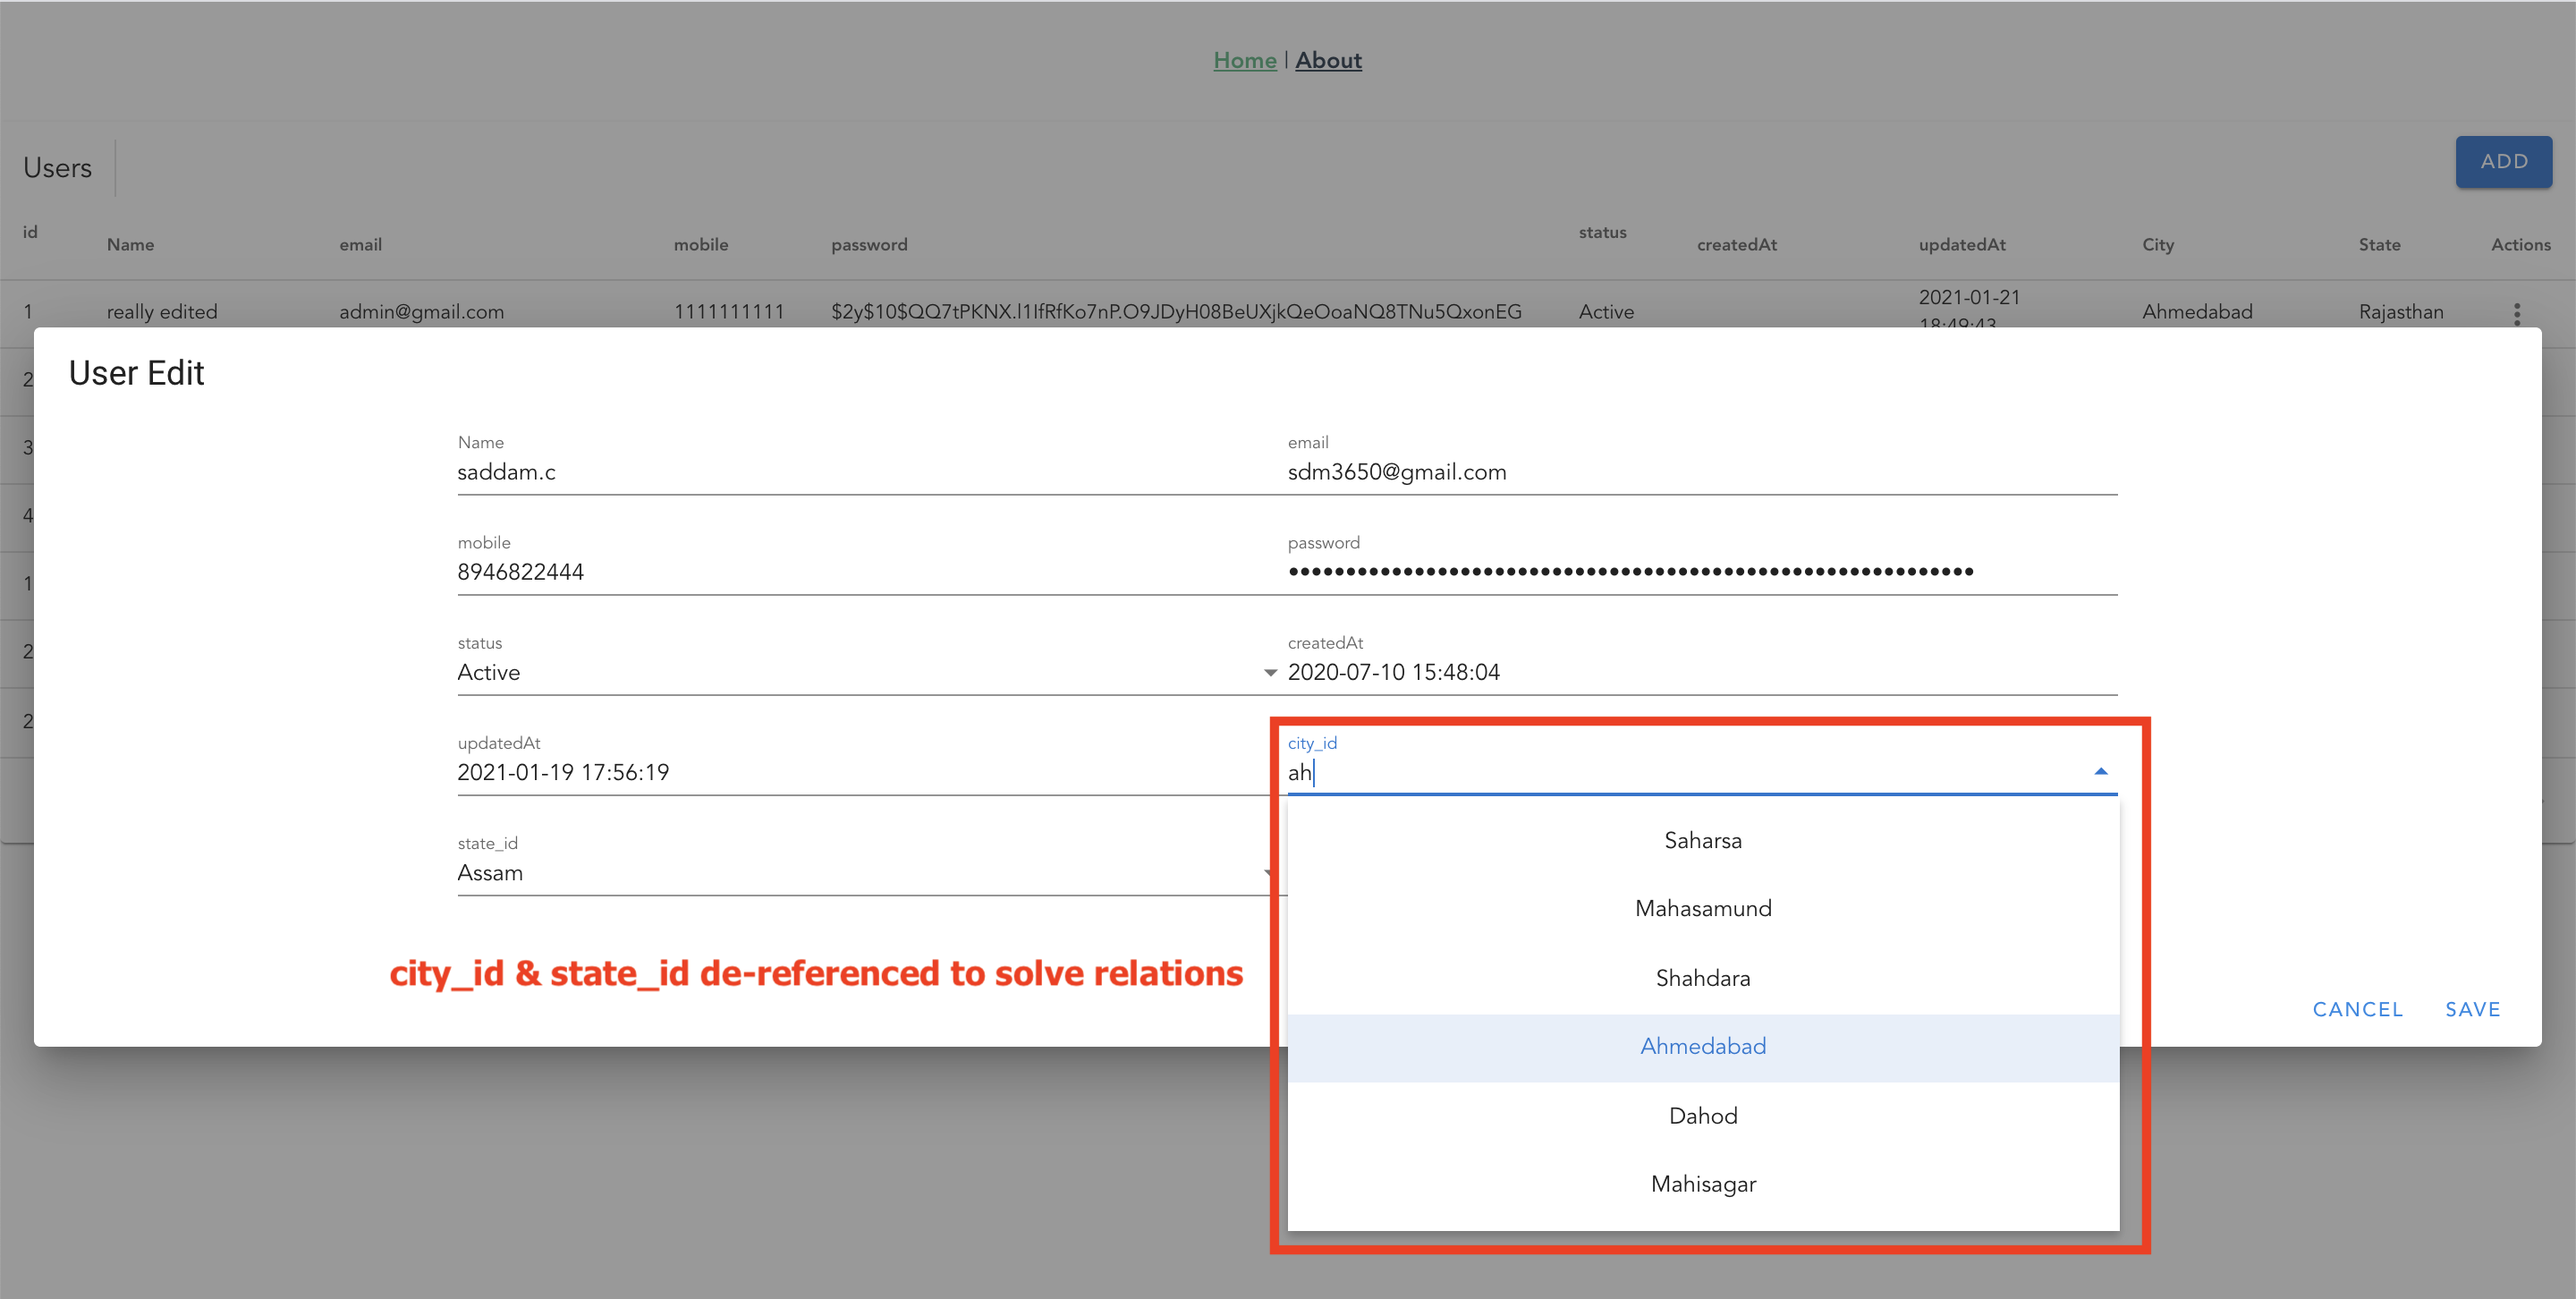
Task: Click the Name input field saddam.c
Action: pos(860,472)
